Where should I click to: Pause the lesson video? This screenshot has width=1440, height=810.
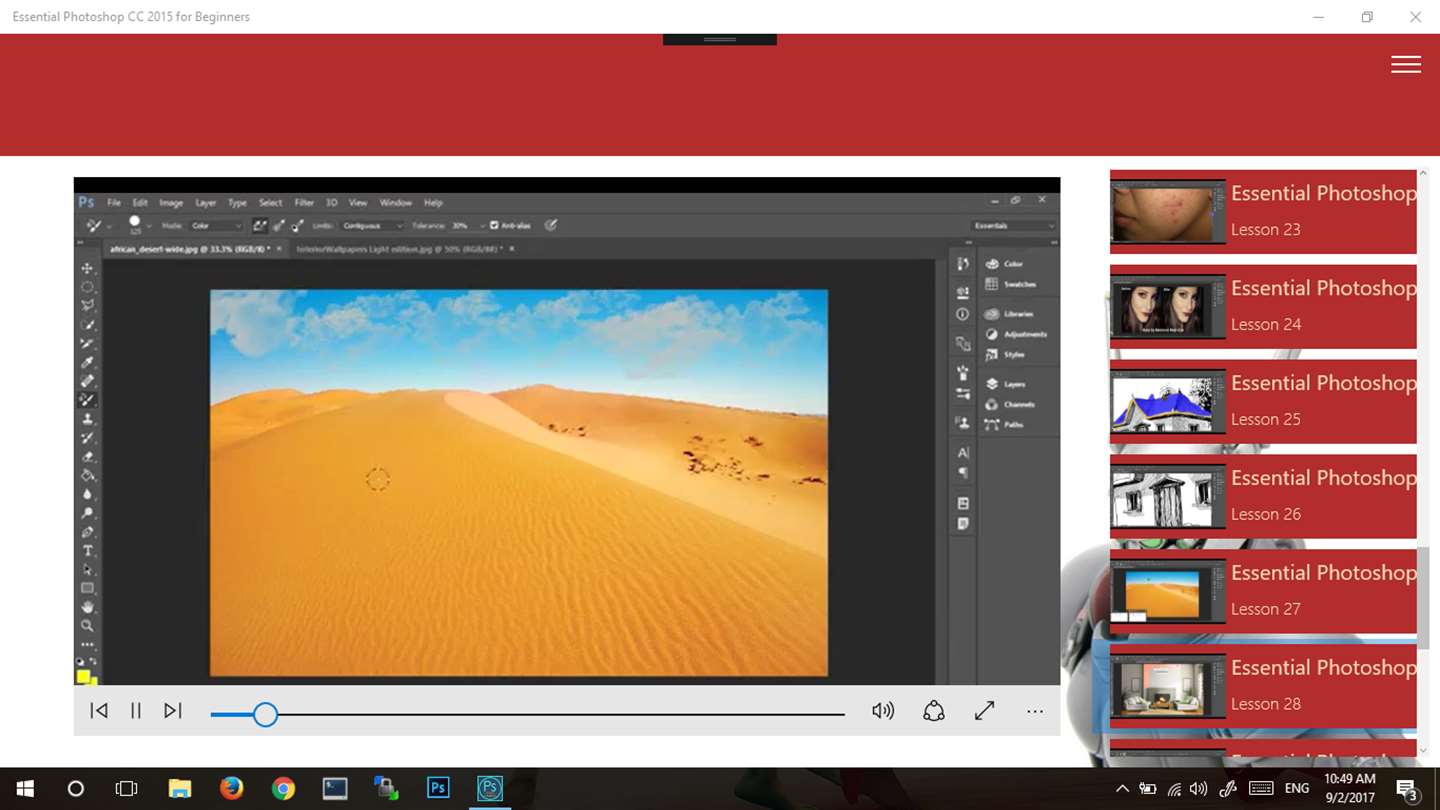pyautogui.click(x=136, y=711)
